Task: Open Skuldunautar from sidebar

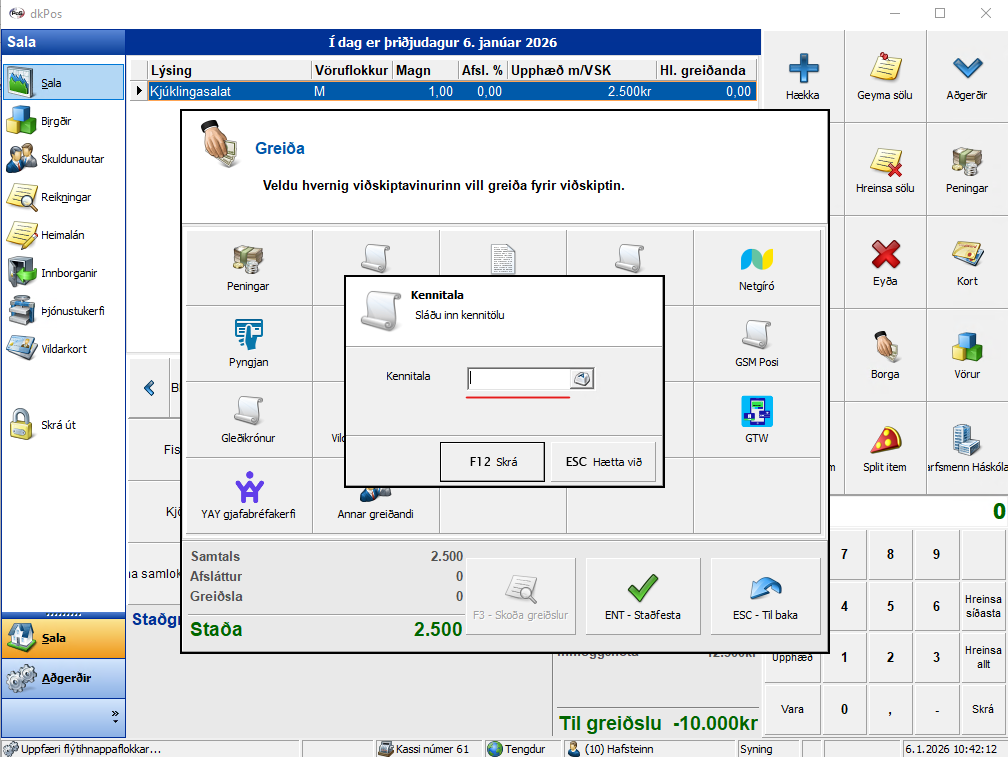Action: 62,159
